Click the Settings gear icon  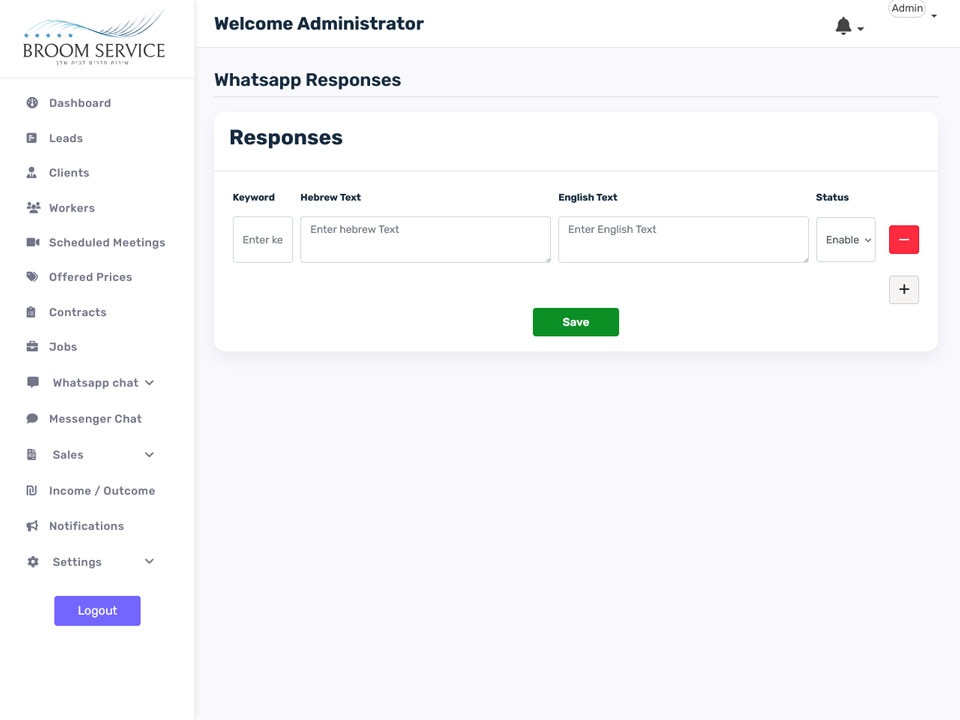33,561
